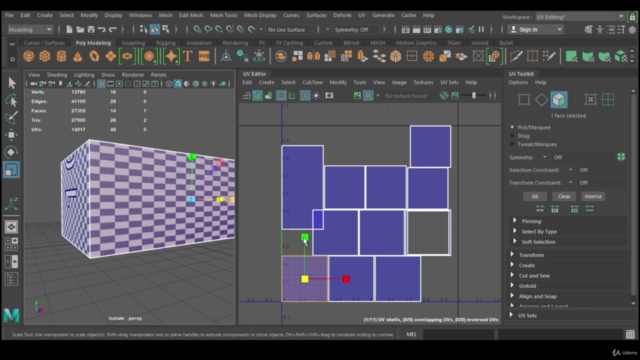
Task: Click the UV Toolkit vertical scrollbar
Action: pyautogui.click(x=633, y=196)
